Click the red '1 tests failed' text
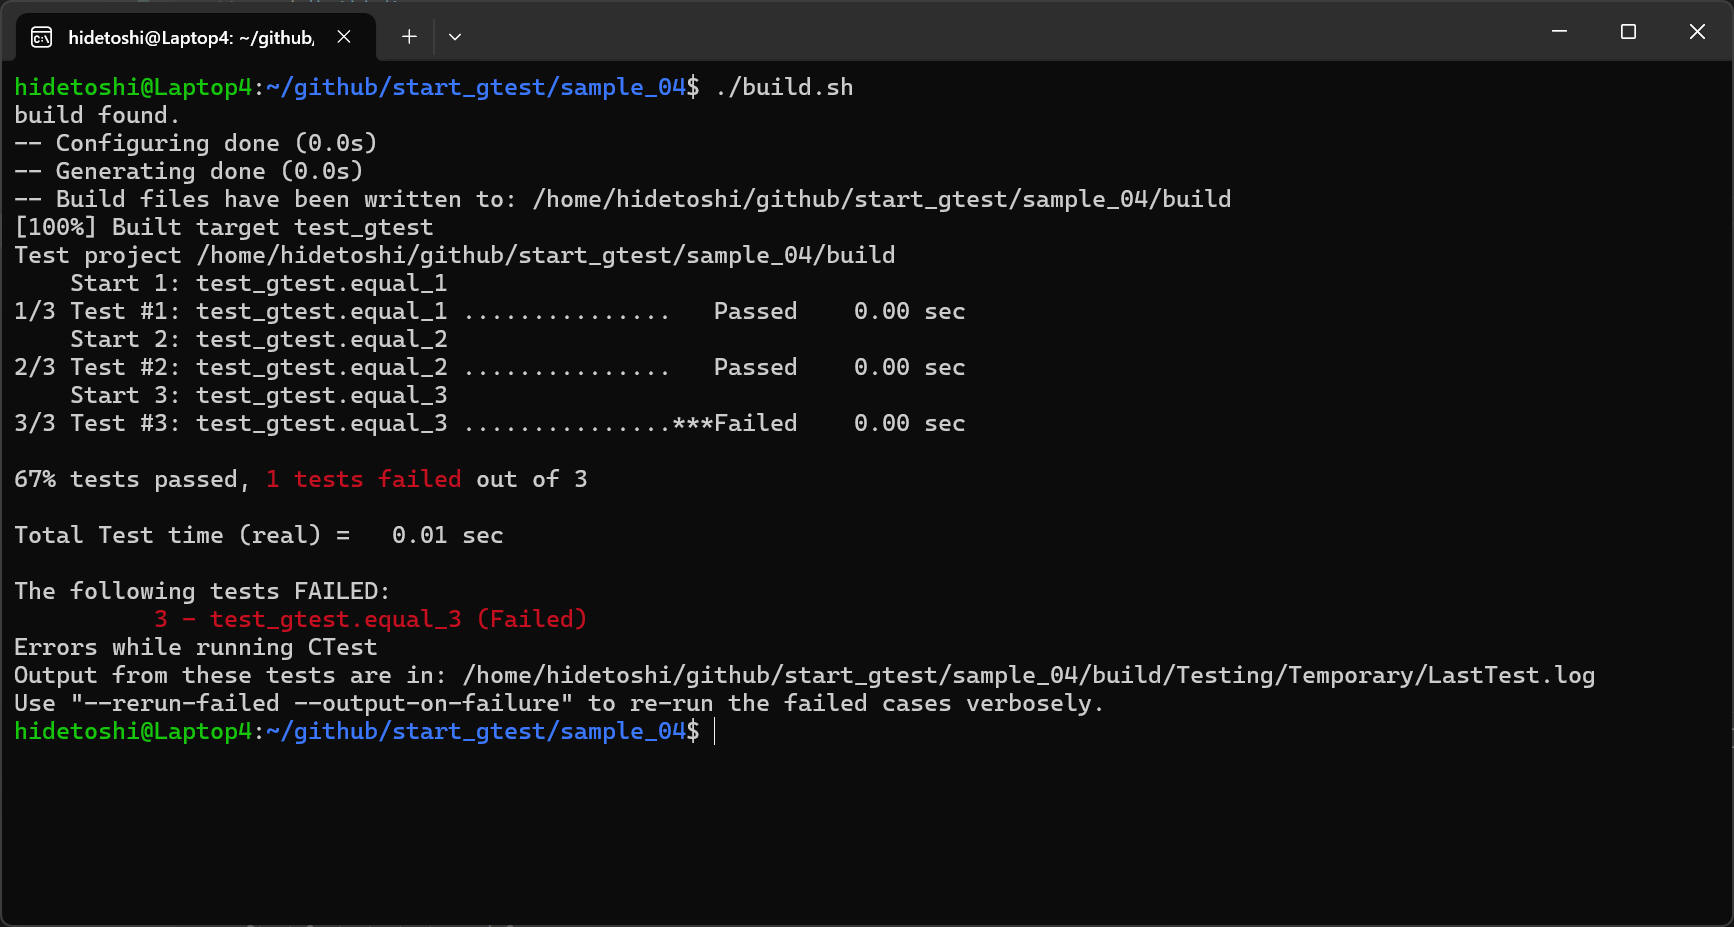Image resolution: width=1734 pixels, height=927 pixels. (x=364, y=479)
